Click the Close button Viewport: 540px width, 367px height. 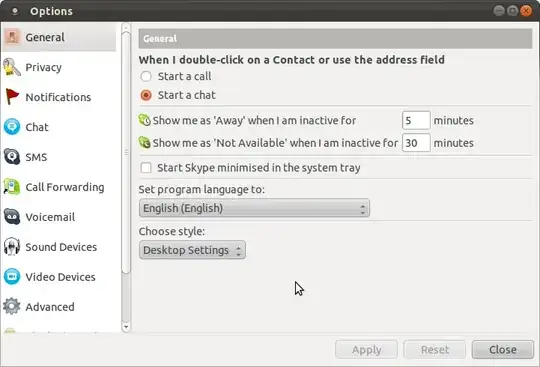502,350
